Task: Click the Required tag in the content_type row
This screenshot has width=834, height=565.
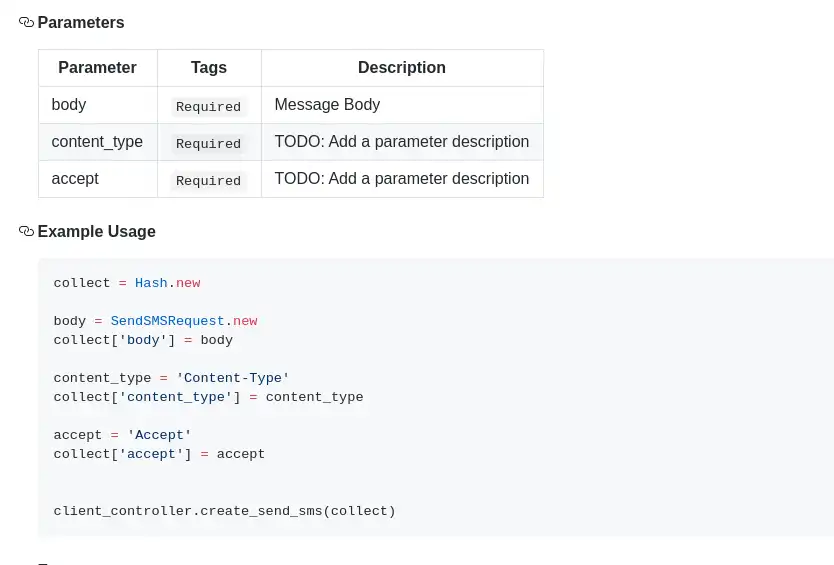Action: point(208,144)
